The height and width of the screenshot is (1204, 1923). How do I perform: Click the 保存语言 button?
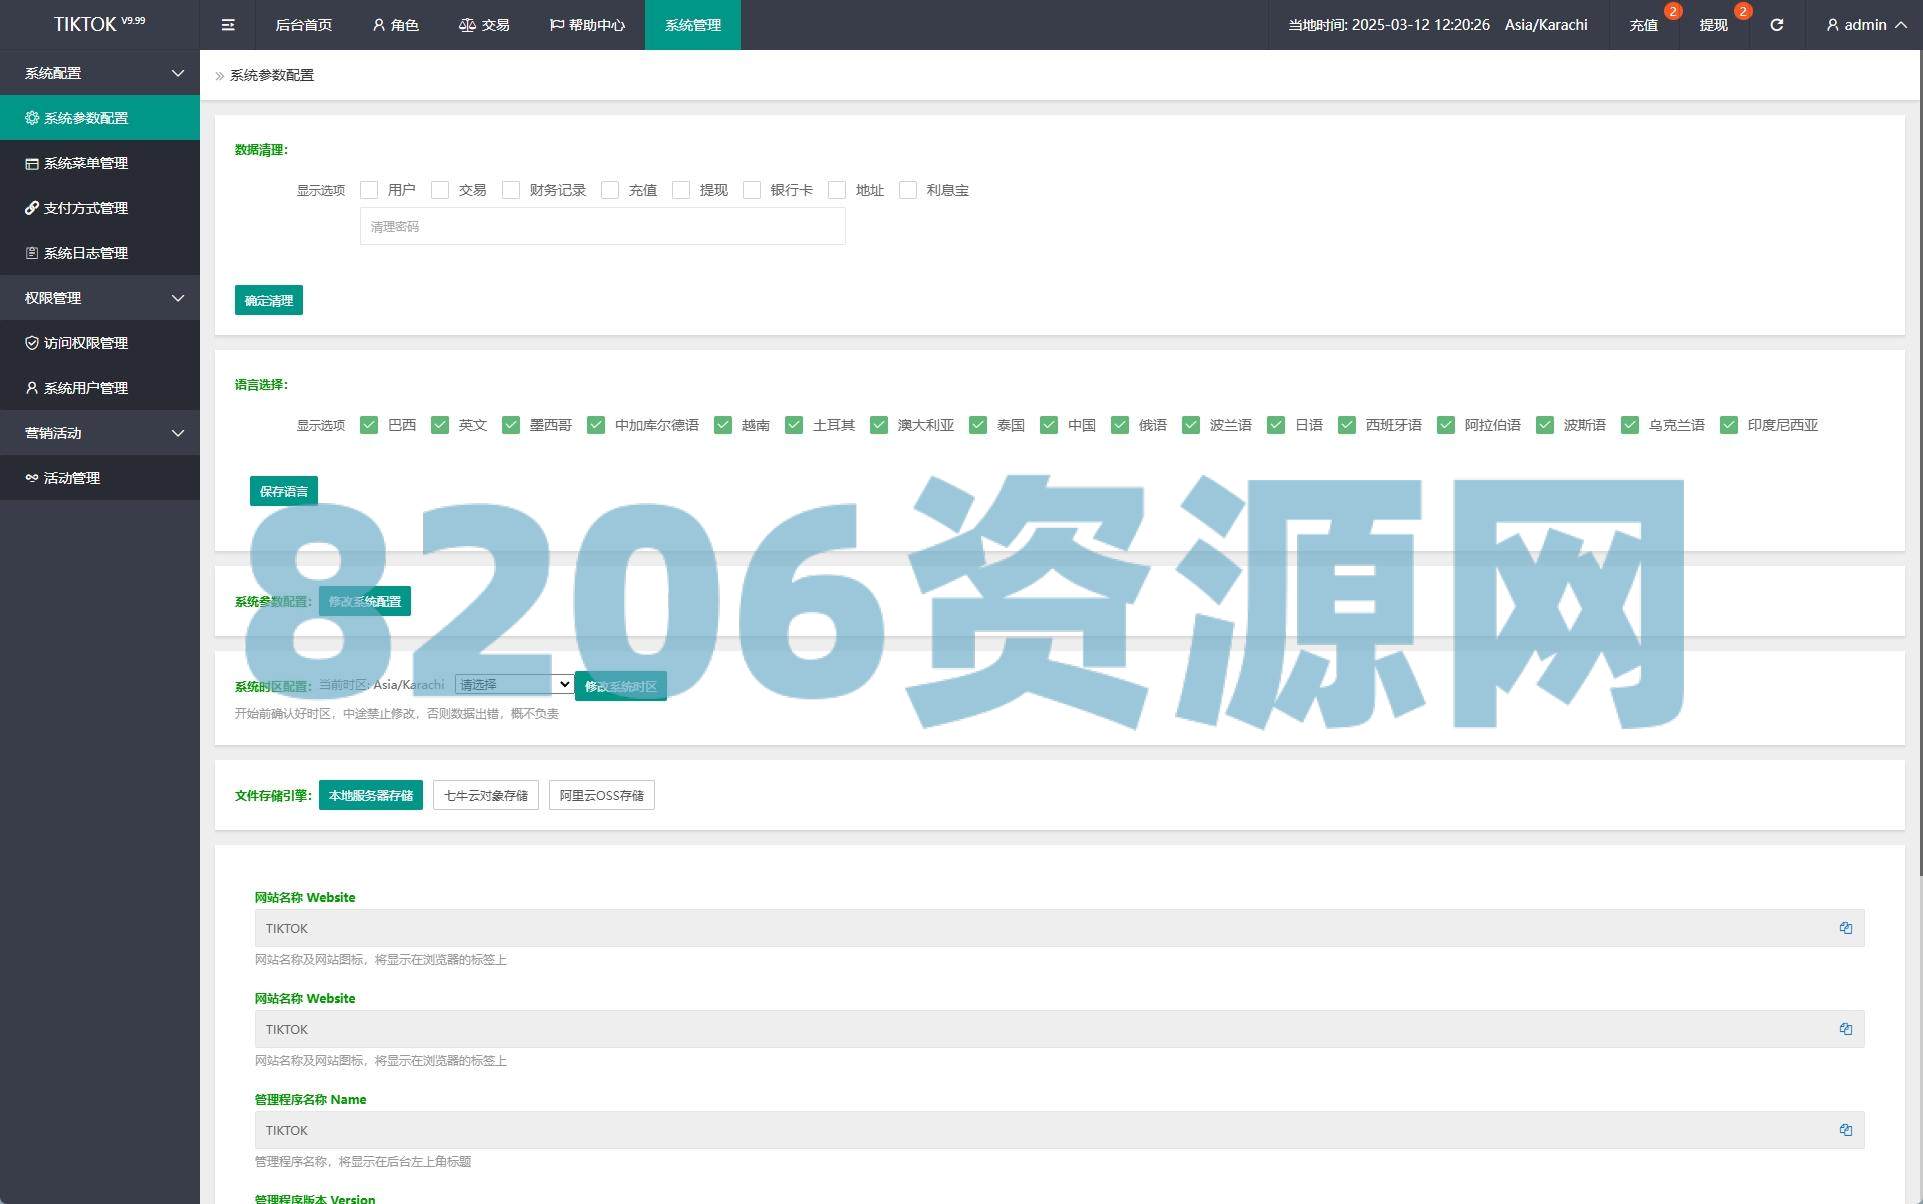click(284, 491)
